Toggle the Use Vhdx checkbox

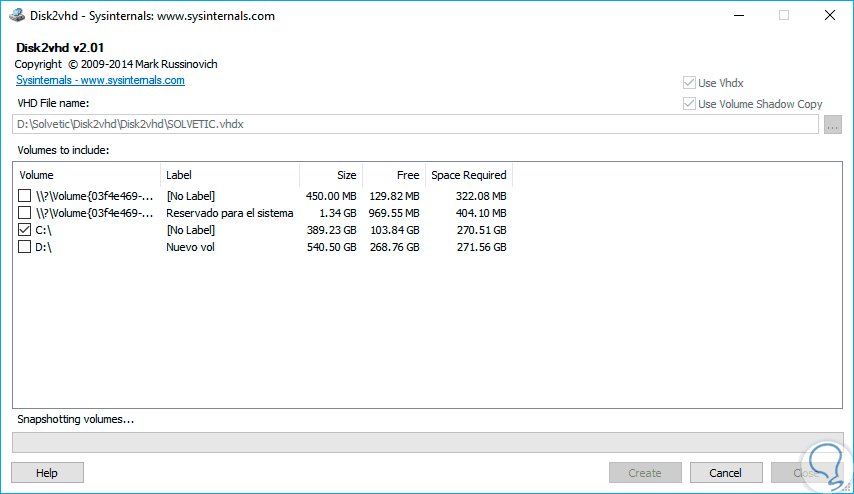pyautogui.click(x=689, y=83)
